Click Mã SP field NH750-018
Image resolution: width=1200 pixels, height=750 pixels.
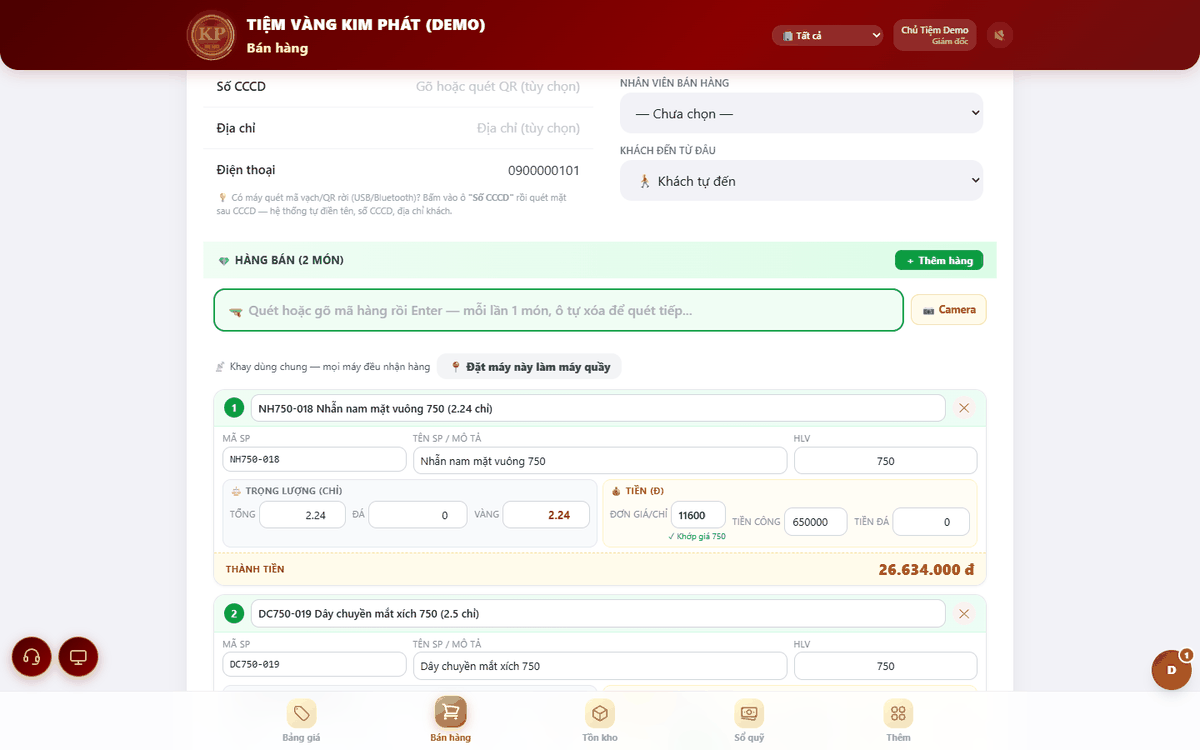tap(314, 460)
